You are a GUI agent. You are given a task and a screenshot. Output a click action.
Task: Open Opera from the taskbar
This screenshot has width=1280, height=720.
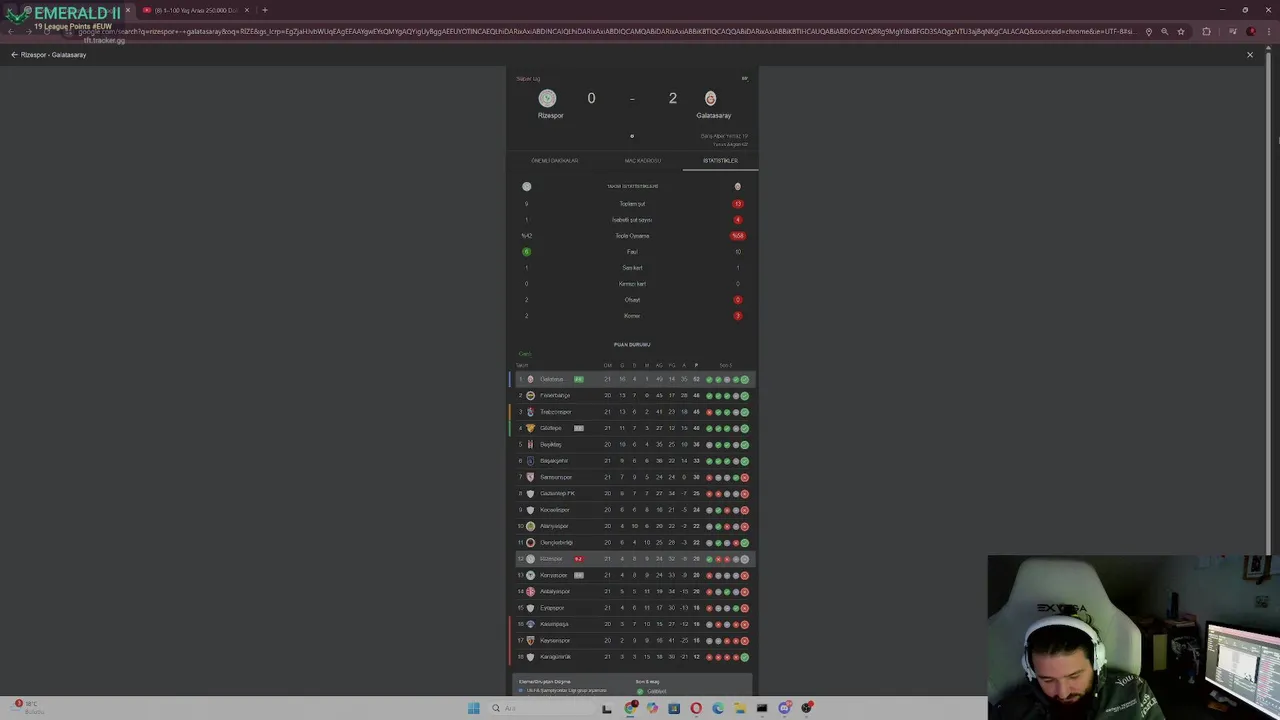(x=696, y=708)
